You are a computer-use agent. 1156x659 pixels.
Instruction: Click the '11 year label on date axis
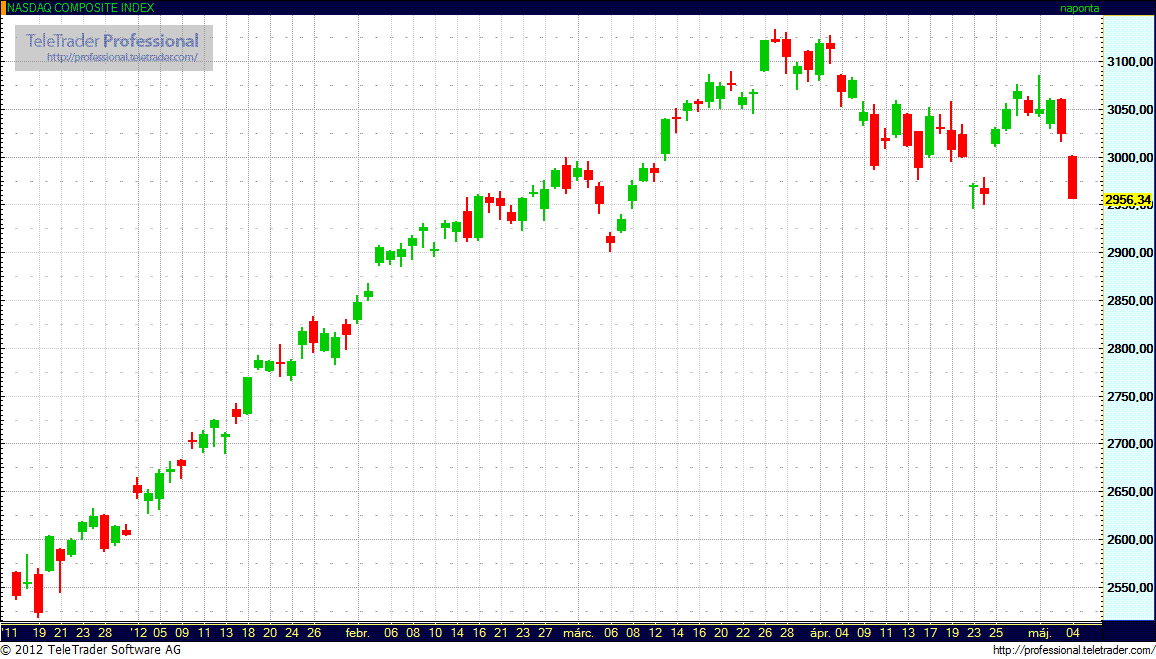click(10, 632)
